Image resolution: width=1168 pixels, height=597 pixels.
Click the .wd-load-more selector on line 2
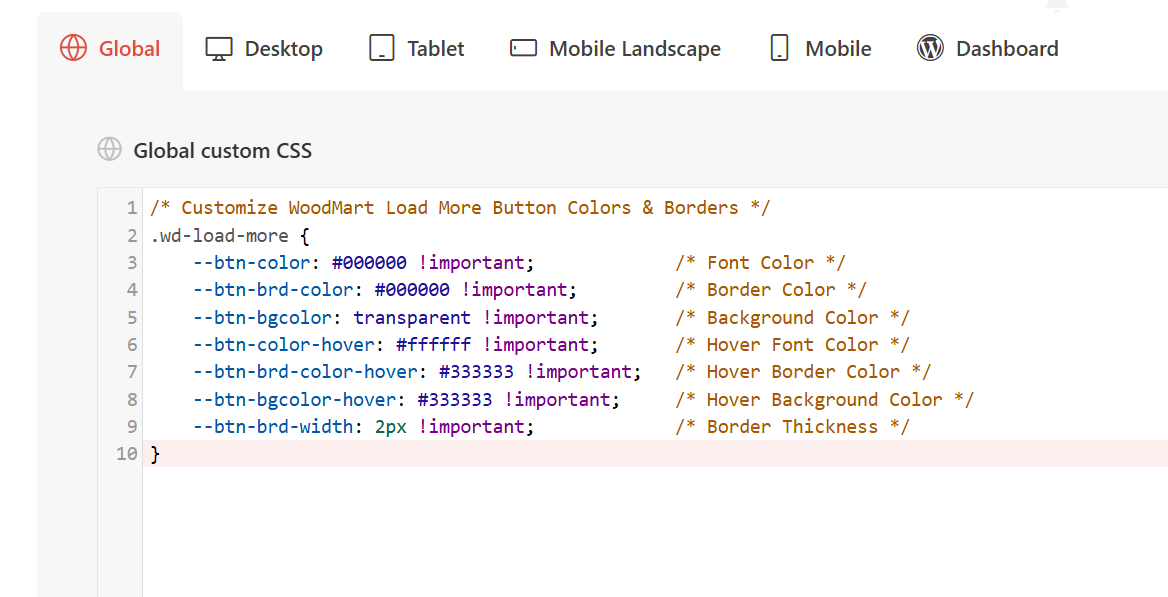point(219,236)
